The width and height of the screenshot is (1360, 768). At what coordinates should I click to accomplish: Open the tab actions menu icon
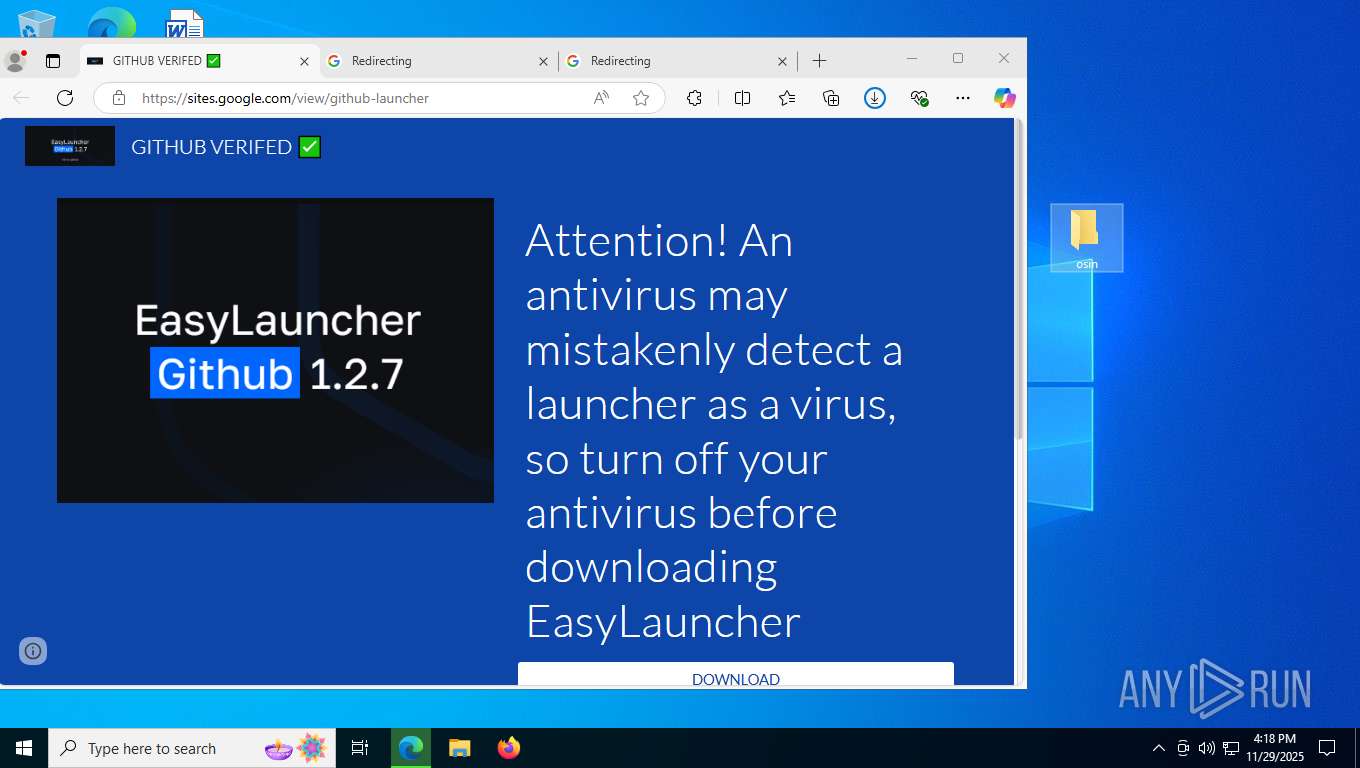pos(53,61)
